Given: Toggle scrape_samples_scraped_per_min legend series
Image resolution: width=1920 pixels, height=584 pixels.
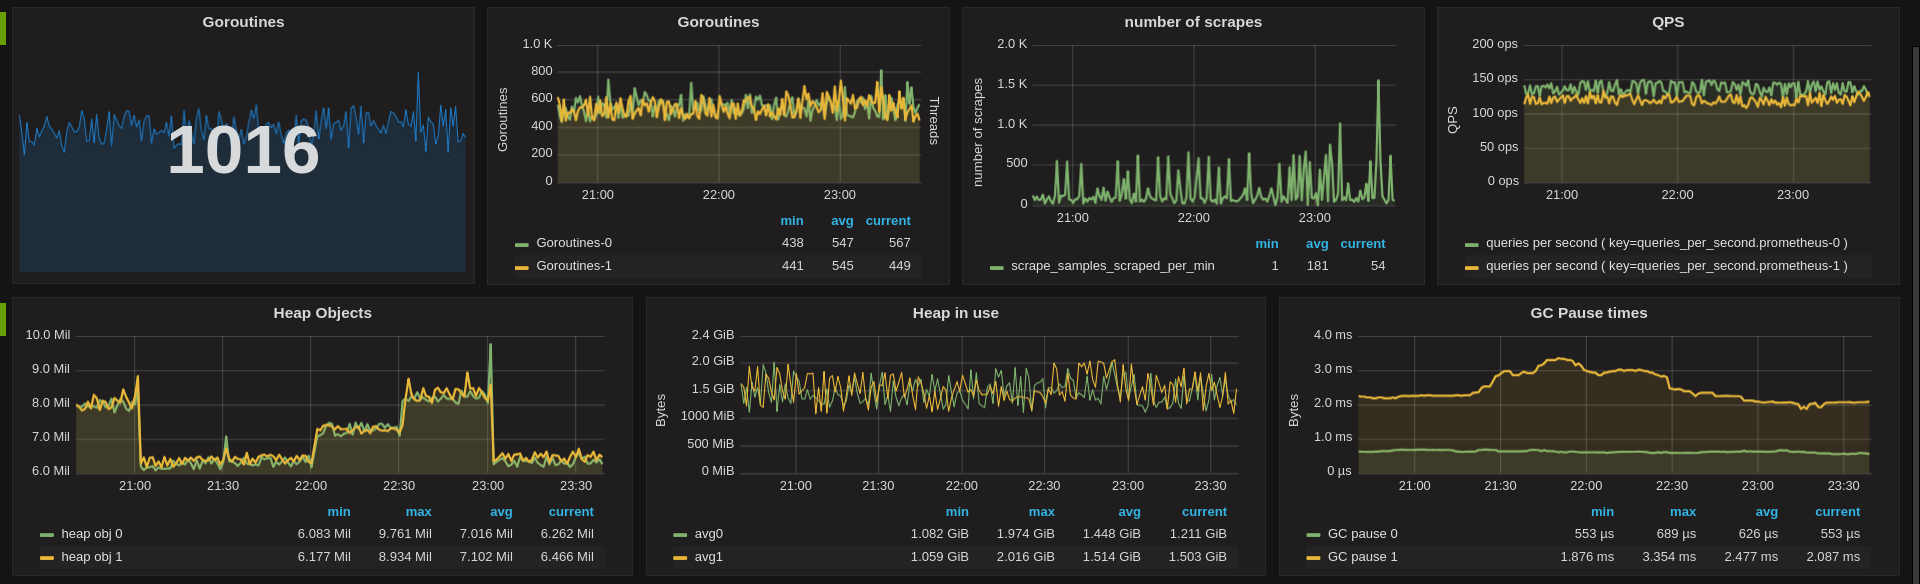Looking at the screenshot, I should (1112, 266).
